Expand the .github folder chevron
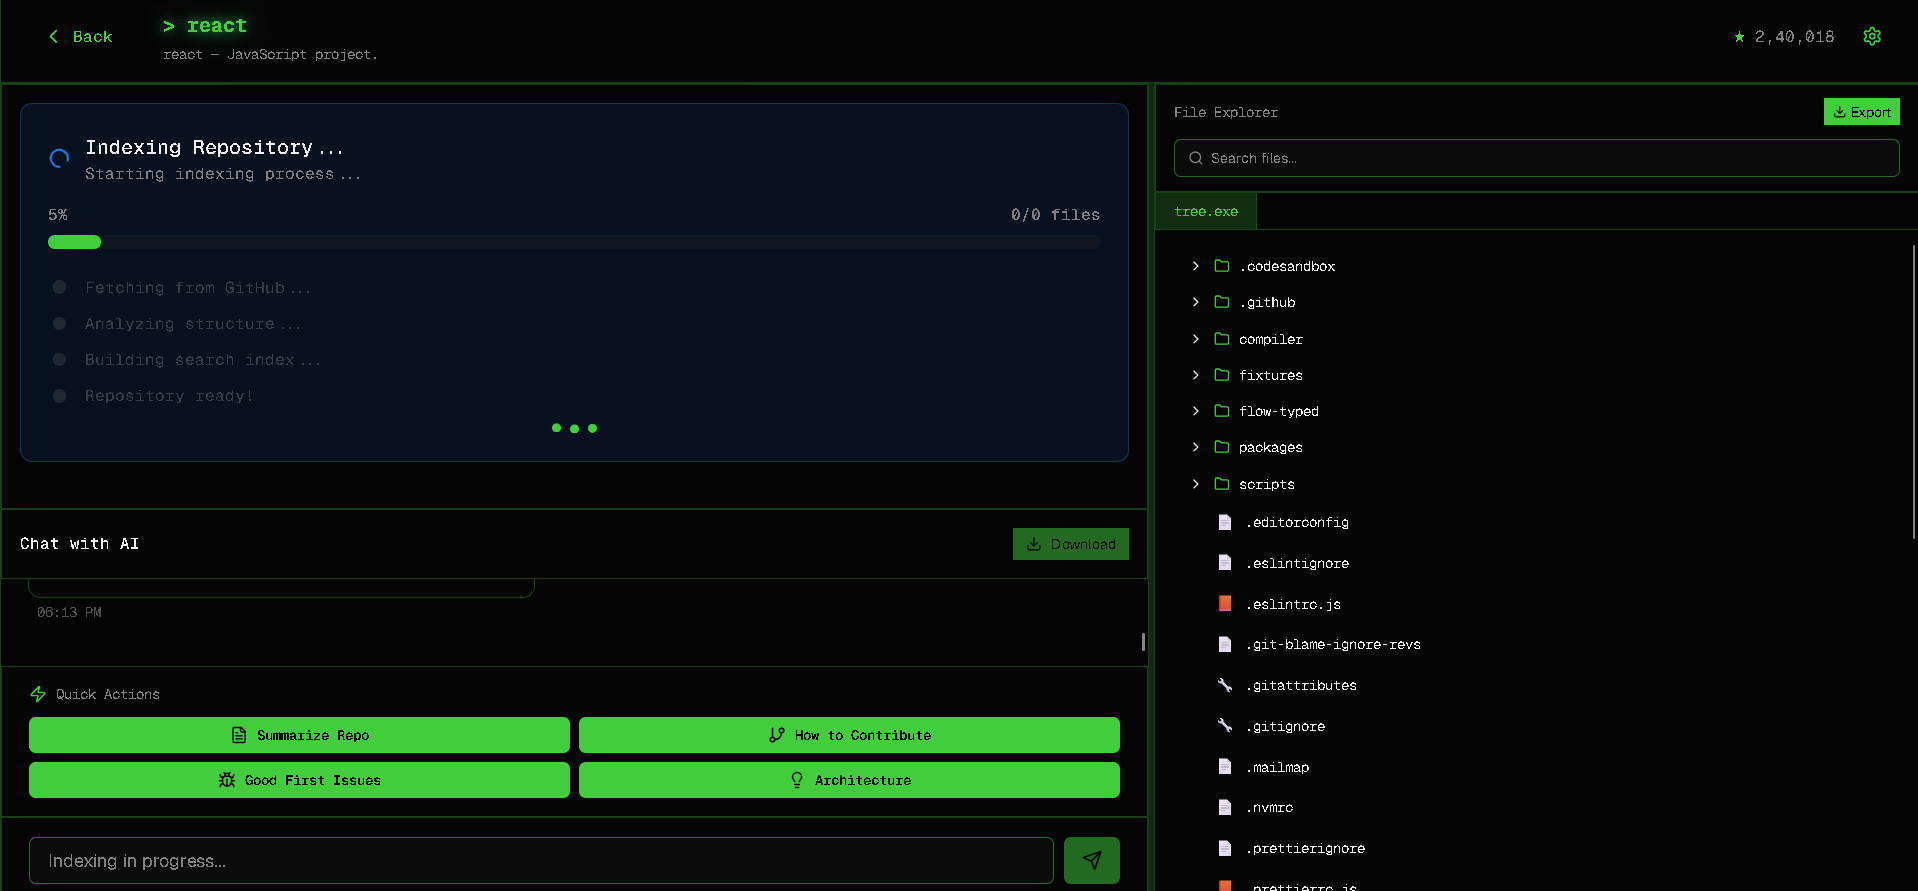Image resolution: width=1918 pixels, height=891 pixels. point(1195,302)
